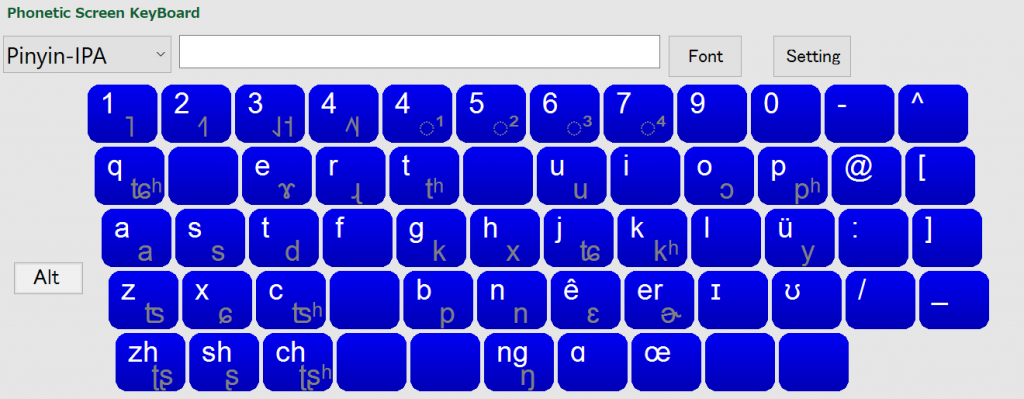
Task: Select the number 3 dipping tone key
Action: [x=270, y=114]
